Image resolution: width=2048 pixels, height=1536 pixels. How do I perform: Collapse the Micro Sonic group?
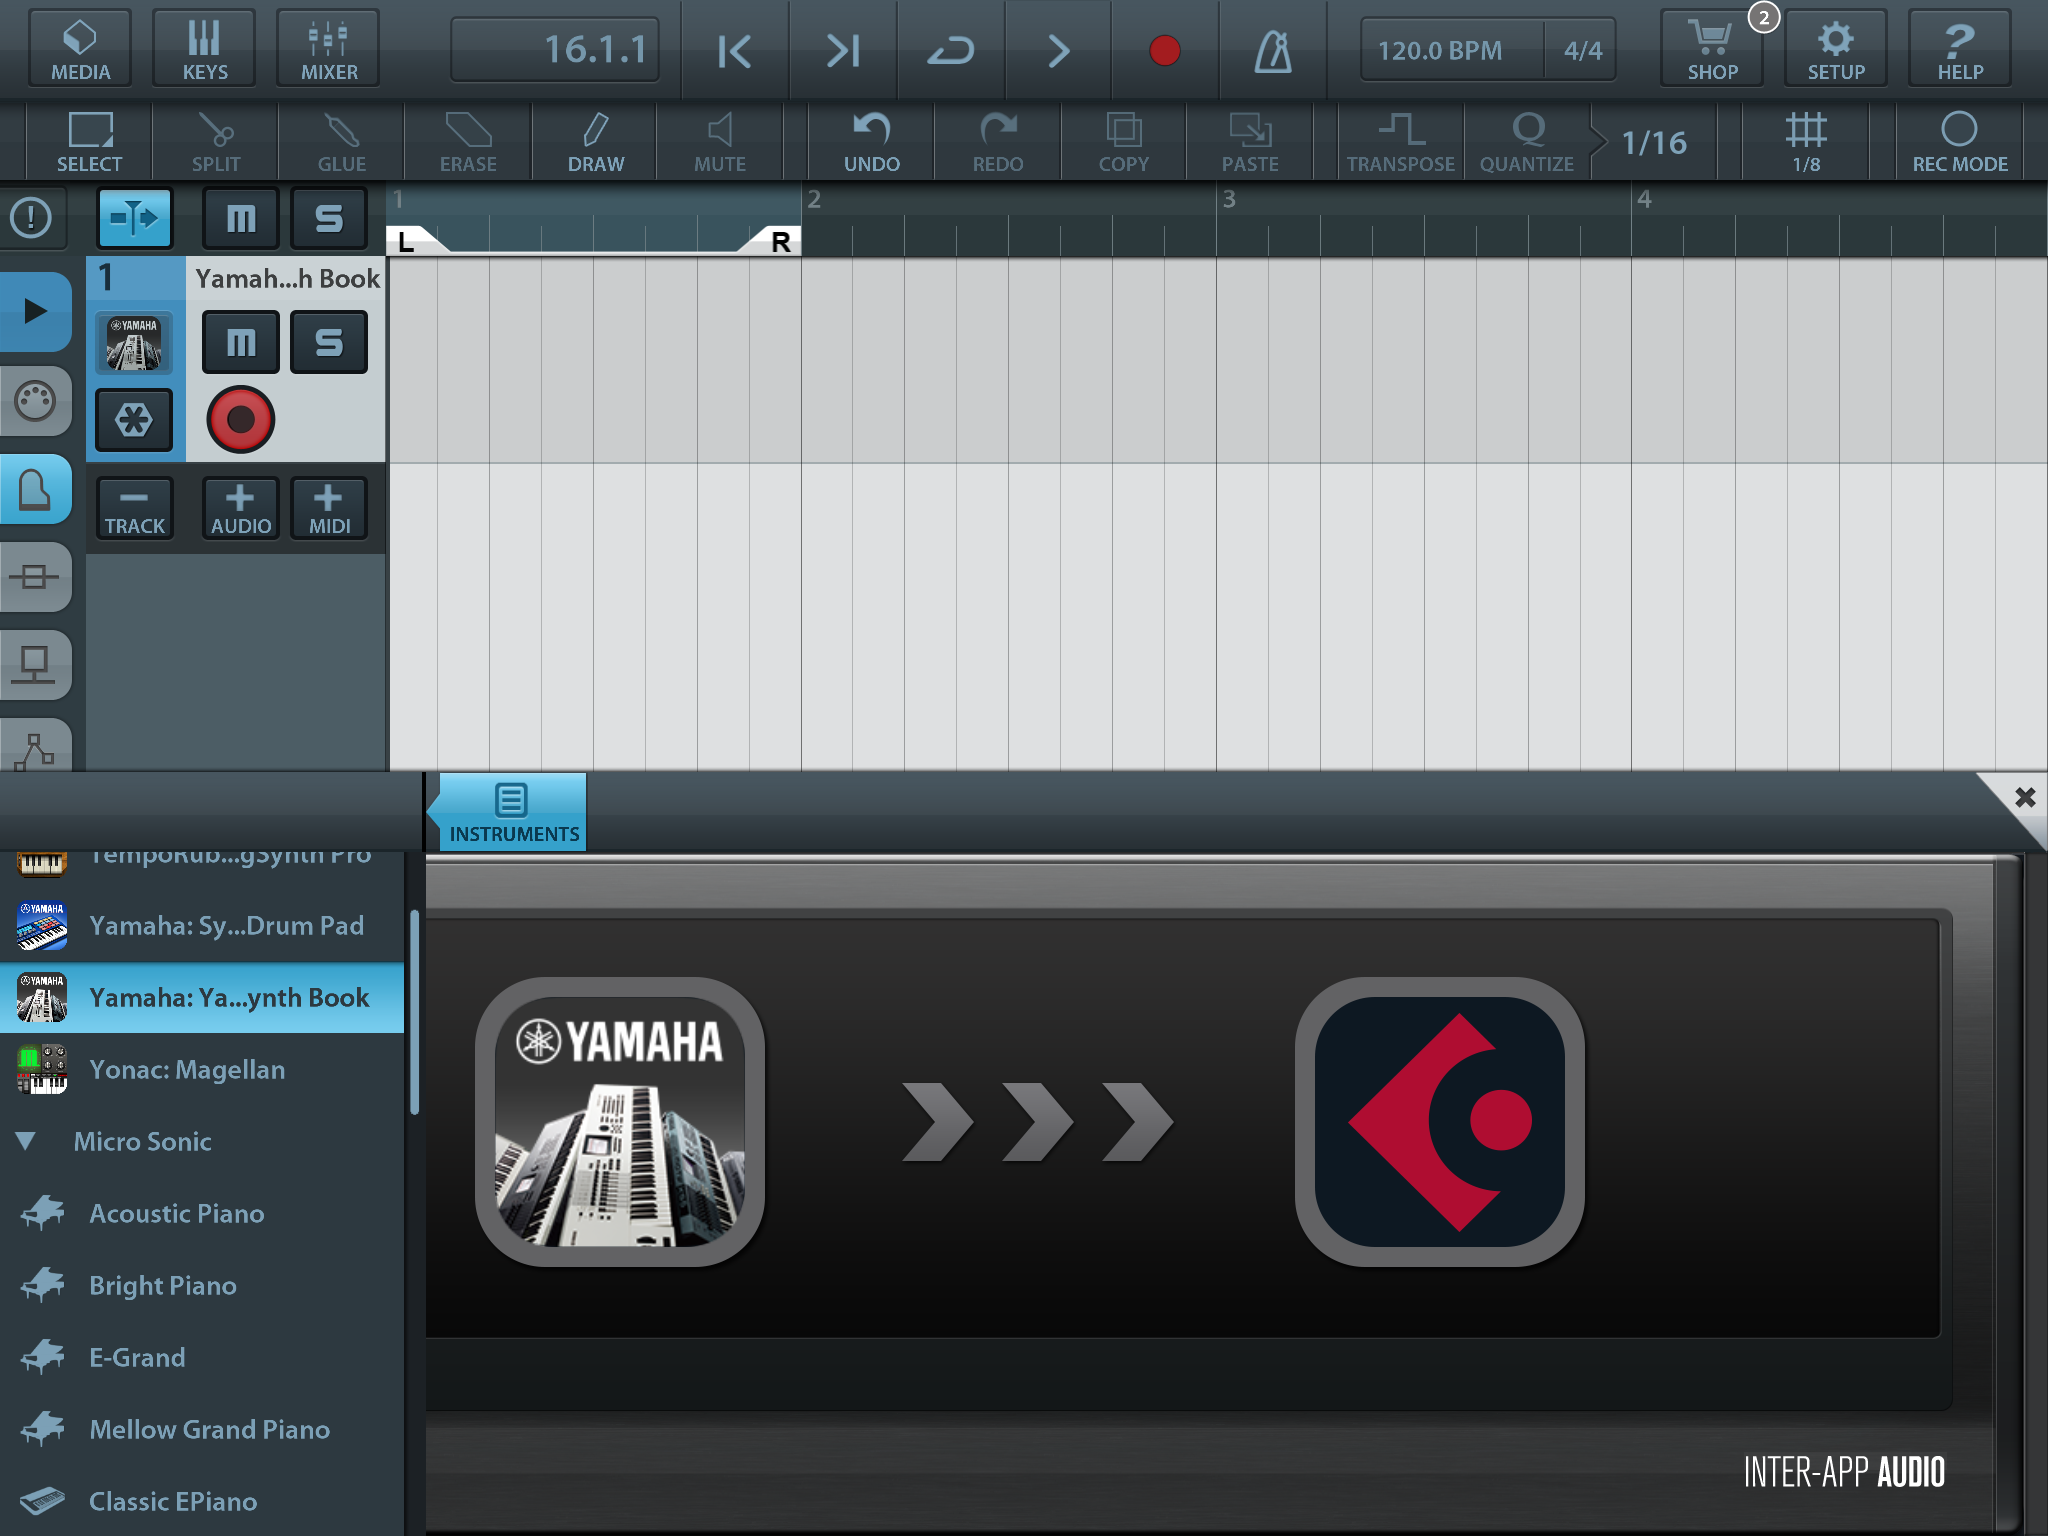coord(27,1141)
